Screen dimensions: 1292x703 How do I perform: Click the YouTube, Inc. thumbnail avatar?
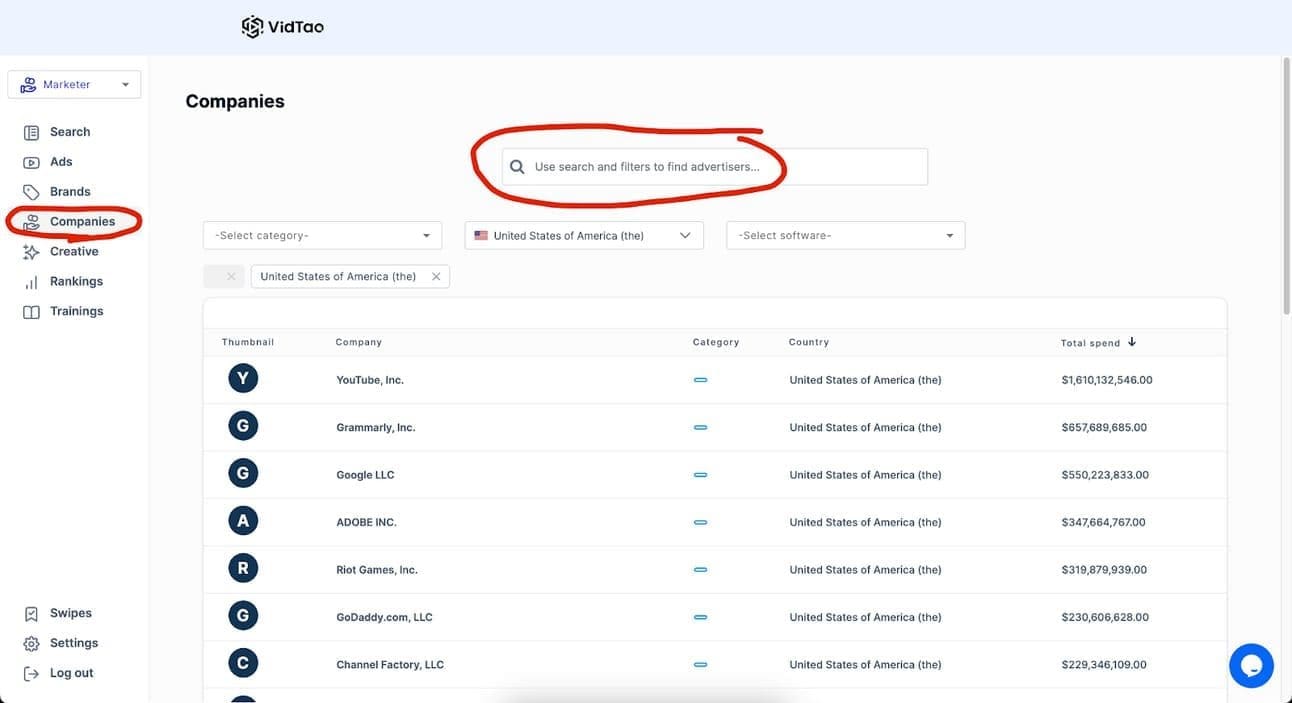[243, 378]
